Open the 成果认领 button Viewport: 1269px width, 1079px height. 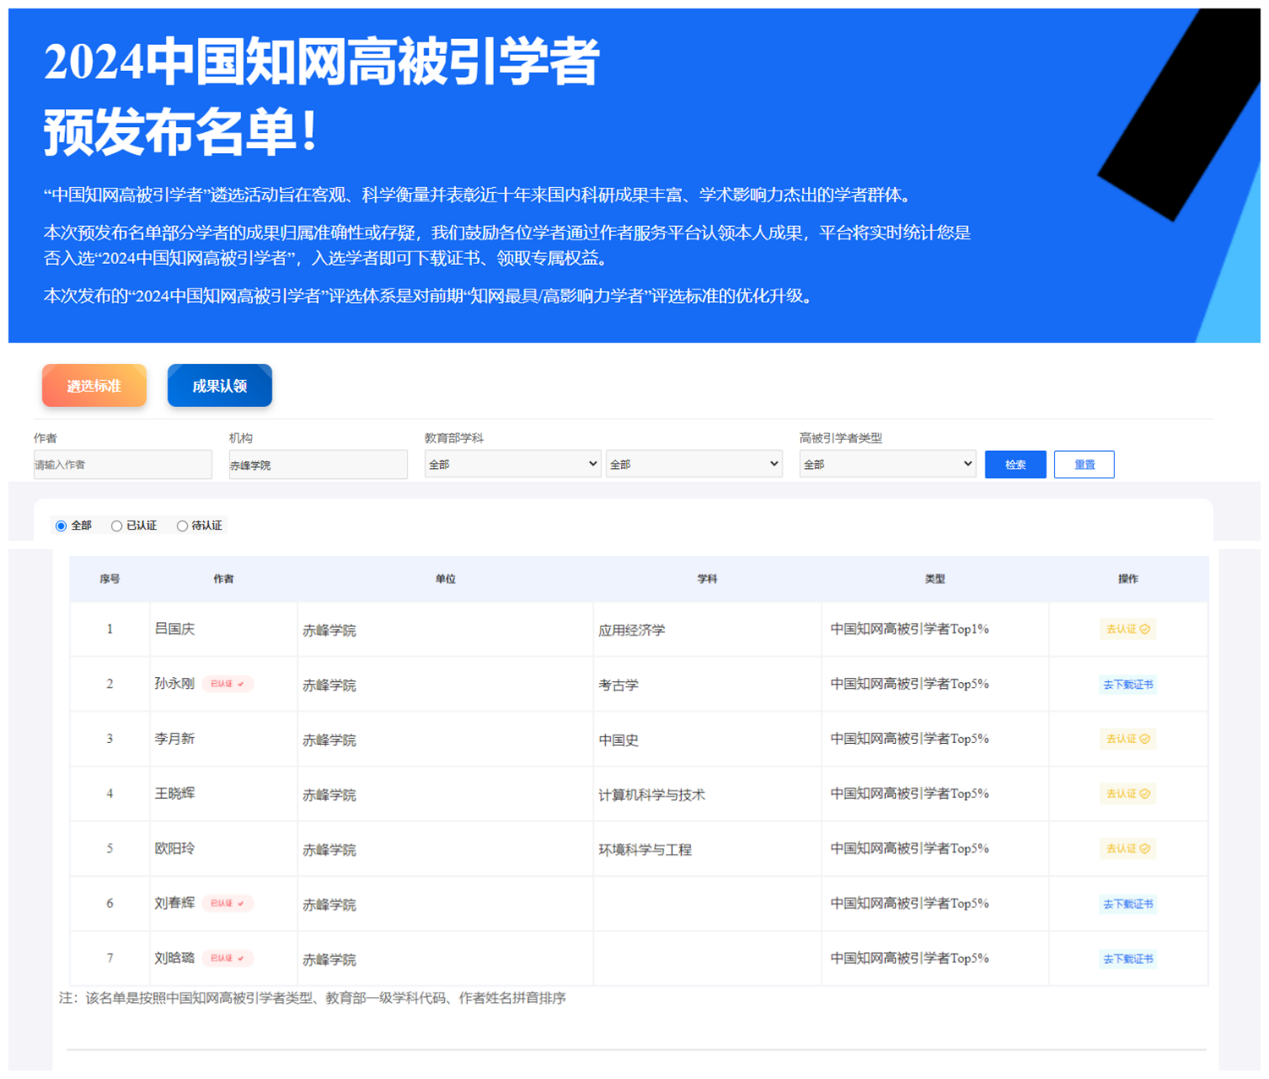tap(220, 386)
